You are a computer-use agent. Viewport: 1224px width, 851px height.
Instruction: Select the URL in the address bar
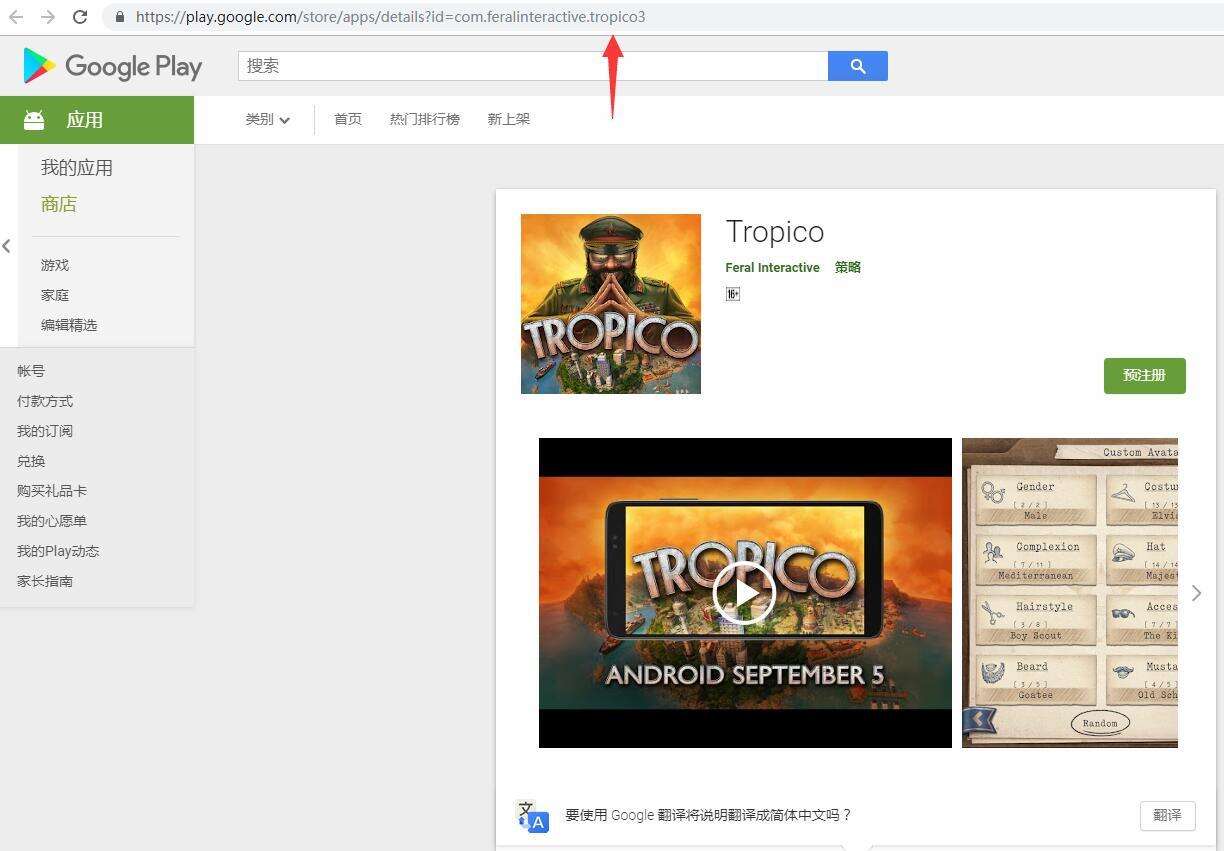click(x=391, y=17)
